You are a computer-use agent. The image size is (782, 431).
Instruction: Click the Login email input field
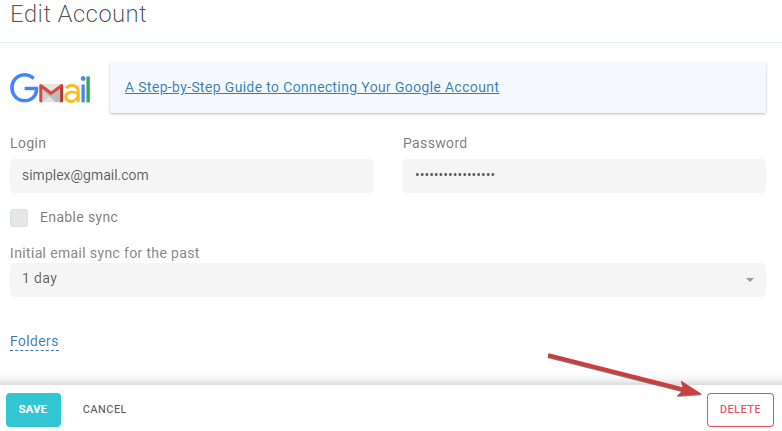[192, 176]
